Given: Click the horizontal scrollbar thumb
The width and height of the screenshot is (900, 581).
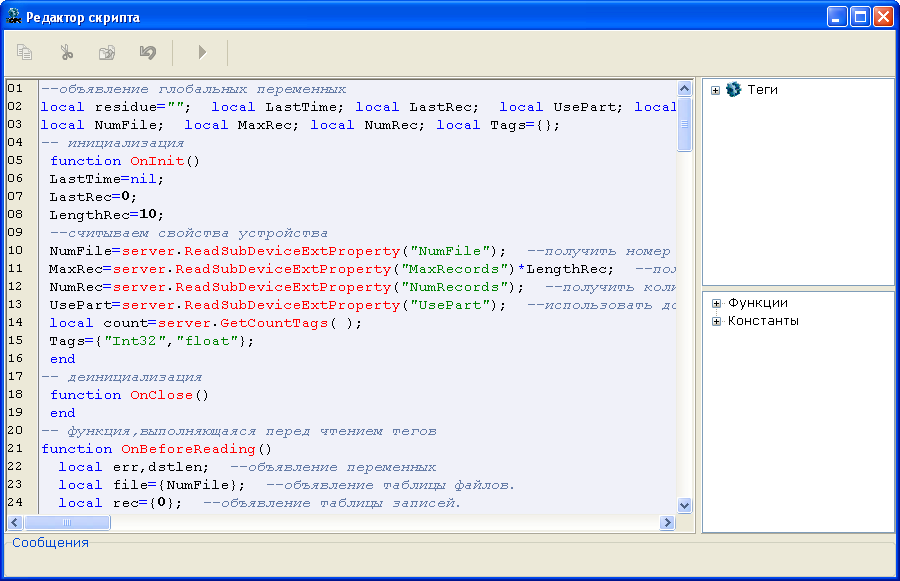Looking at the screenshot, I should 67,523.
